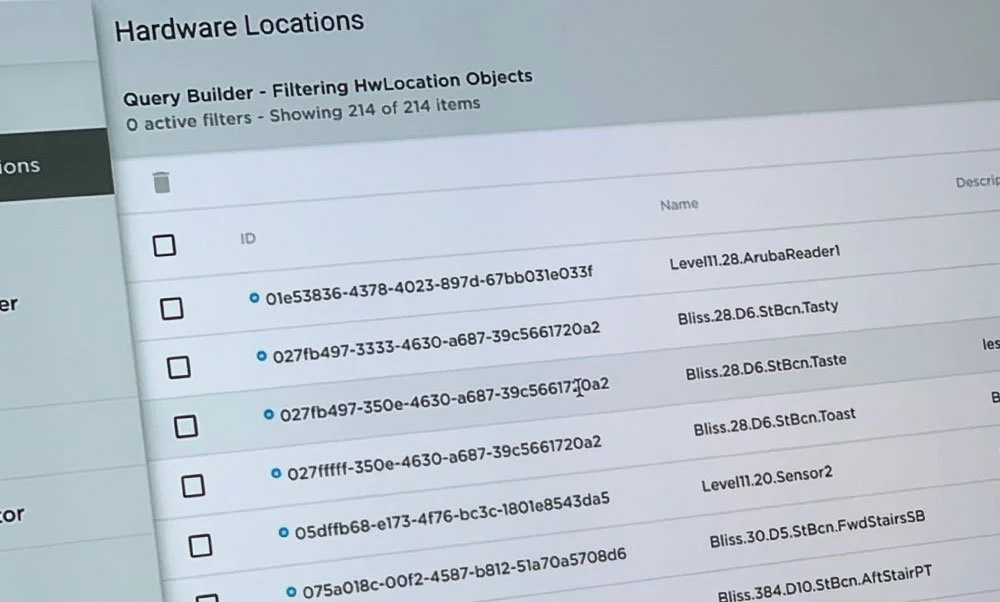1000x602 pixels.
Task: Select the name Bliss.30.D5.StBcn.FwdStairsSB
Action: [817, 529]
